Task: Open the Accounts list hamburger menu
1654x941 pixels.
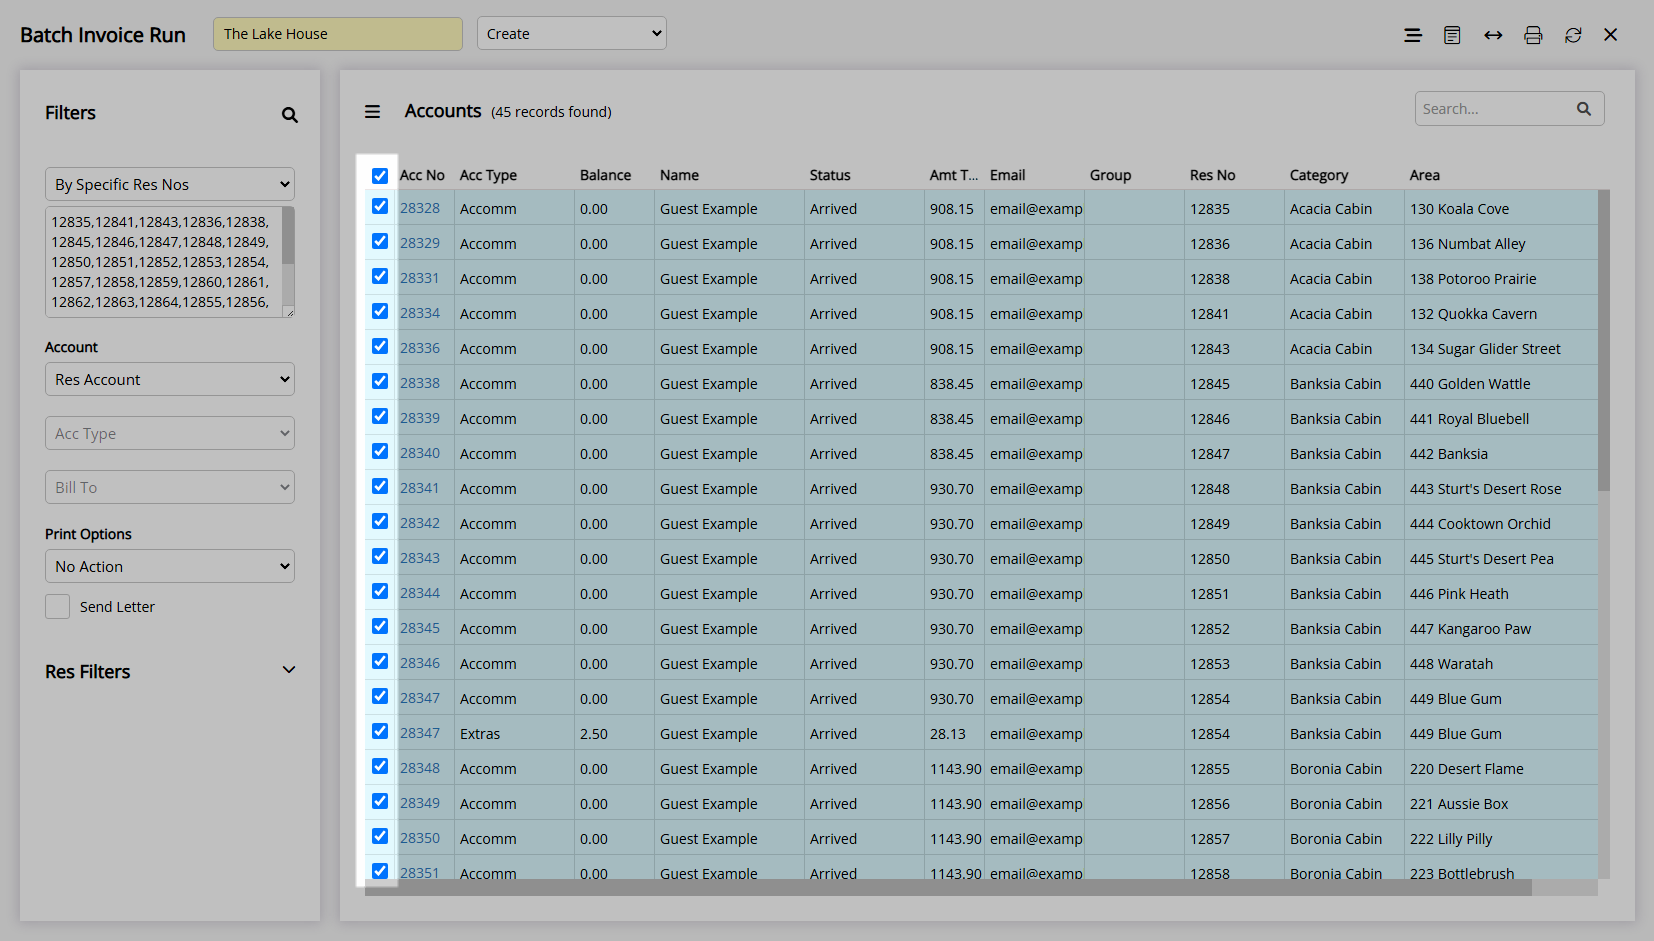Action: (372, 112)
